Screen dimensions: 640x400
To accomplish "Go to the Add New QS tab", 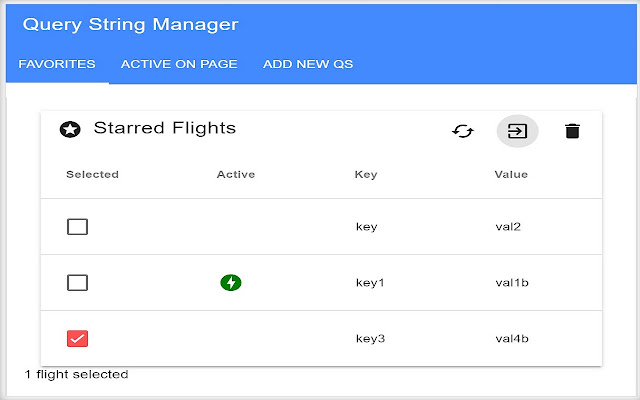I will [x=308, y=64].
